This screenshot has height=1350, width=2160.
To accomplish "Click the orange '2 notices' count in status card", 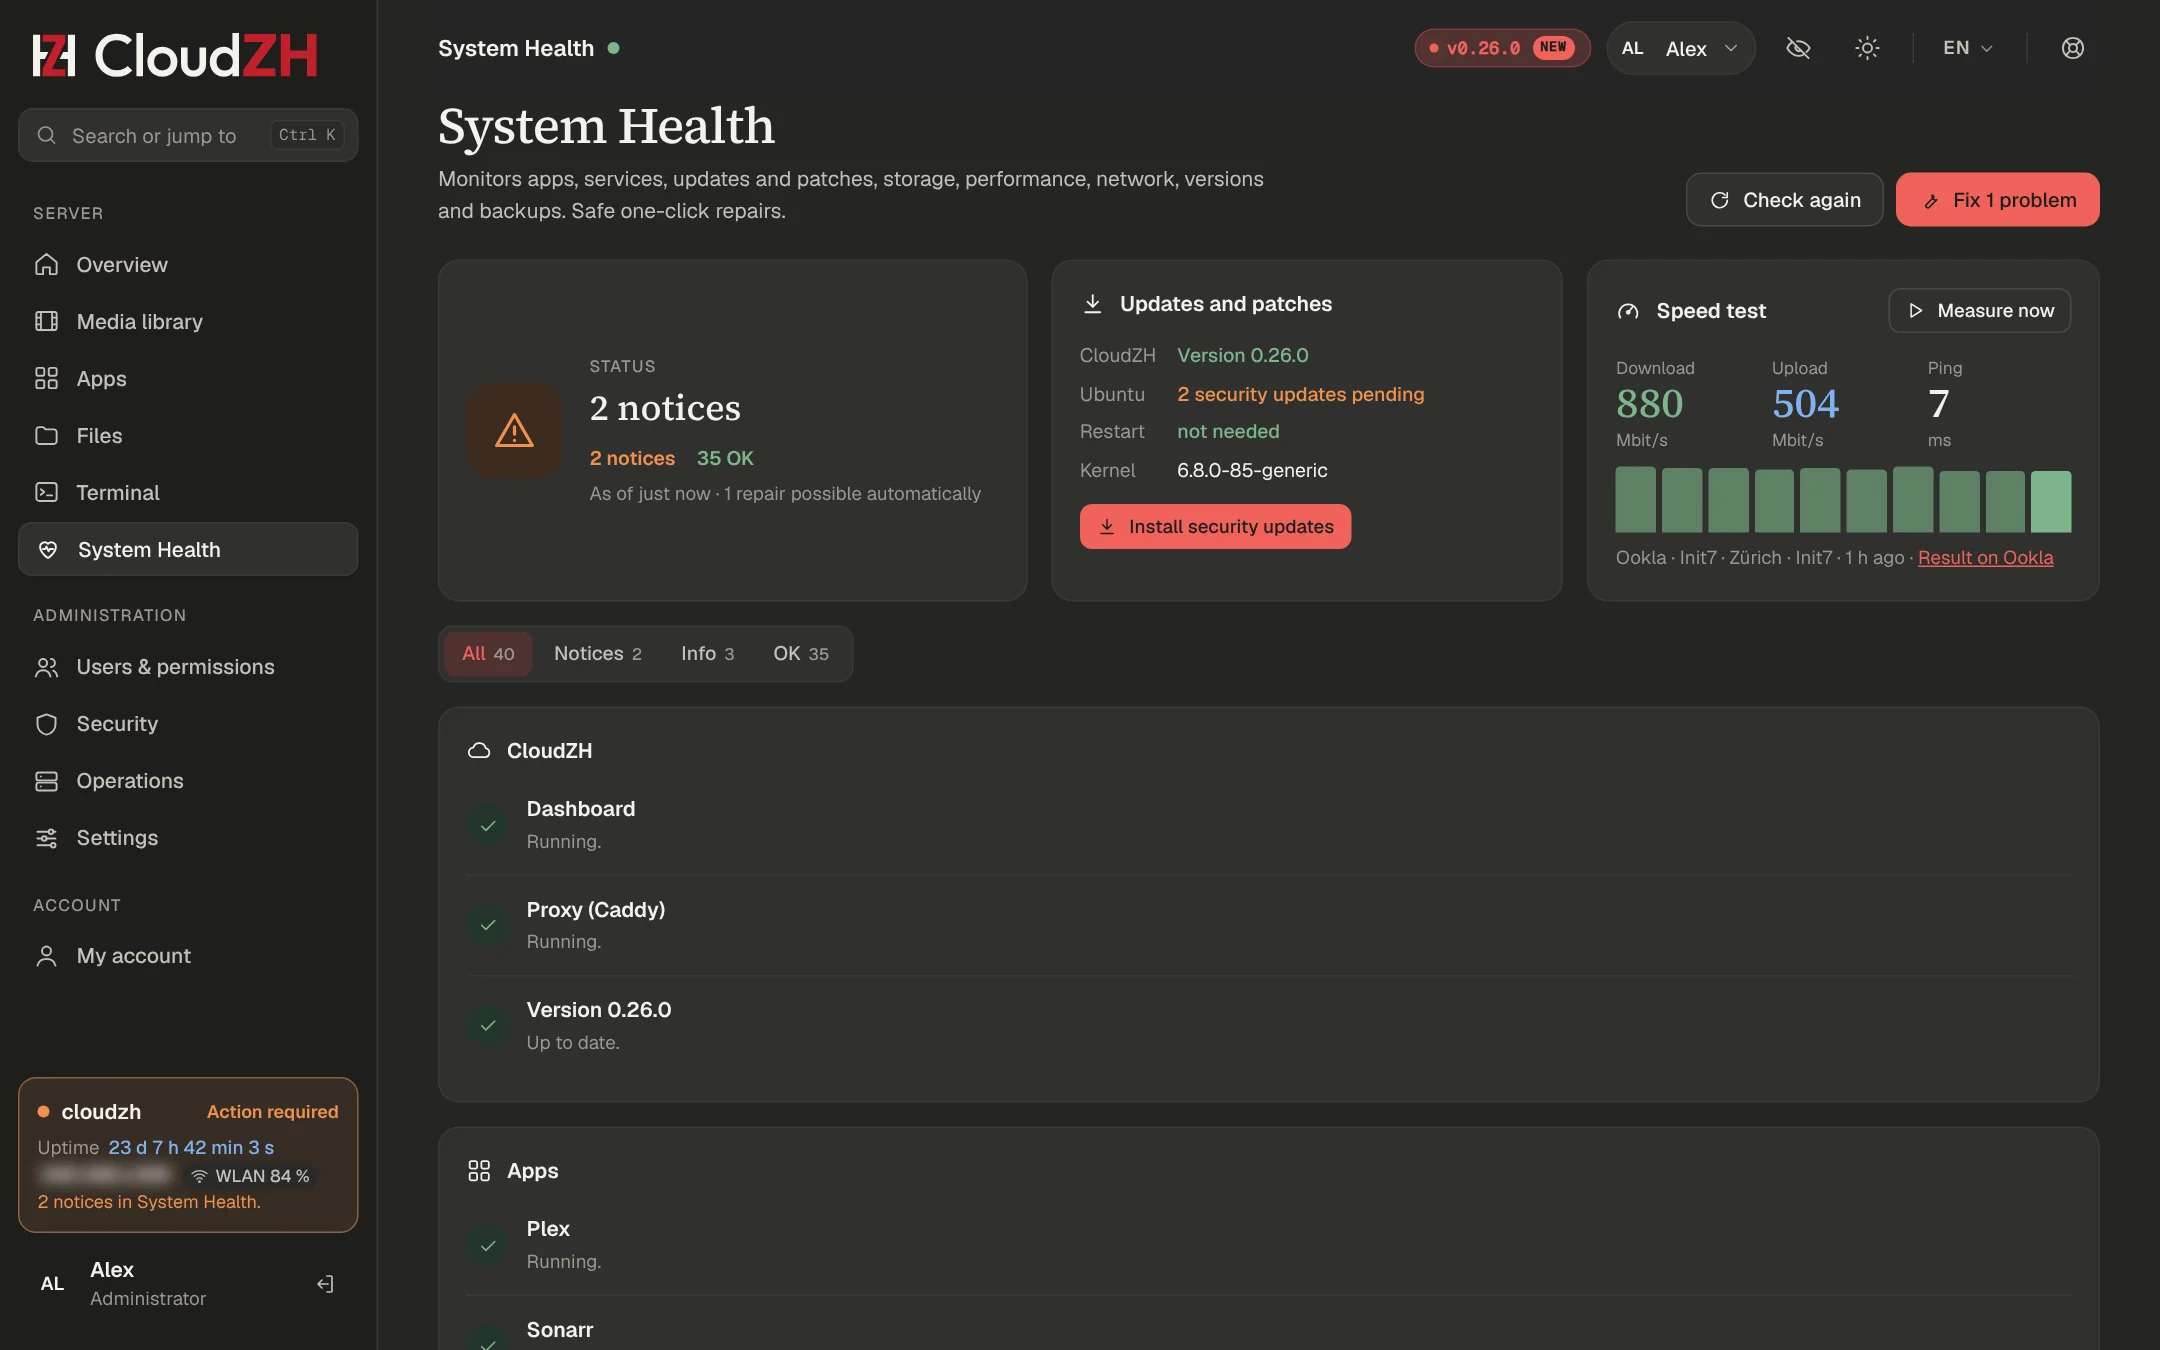I will 632,458.
